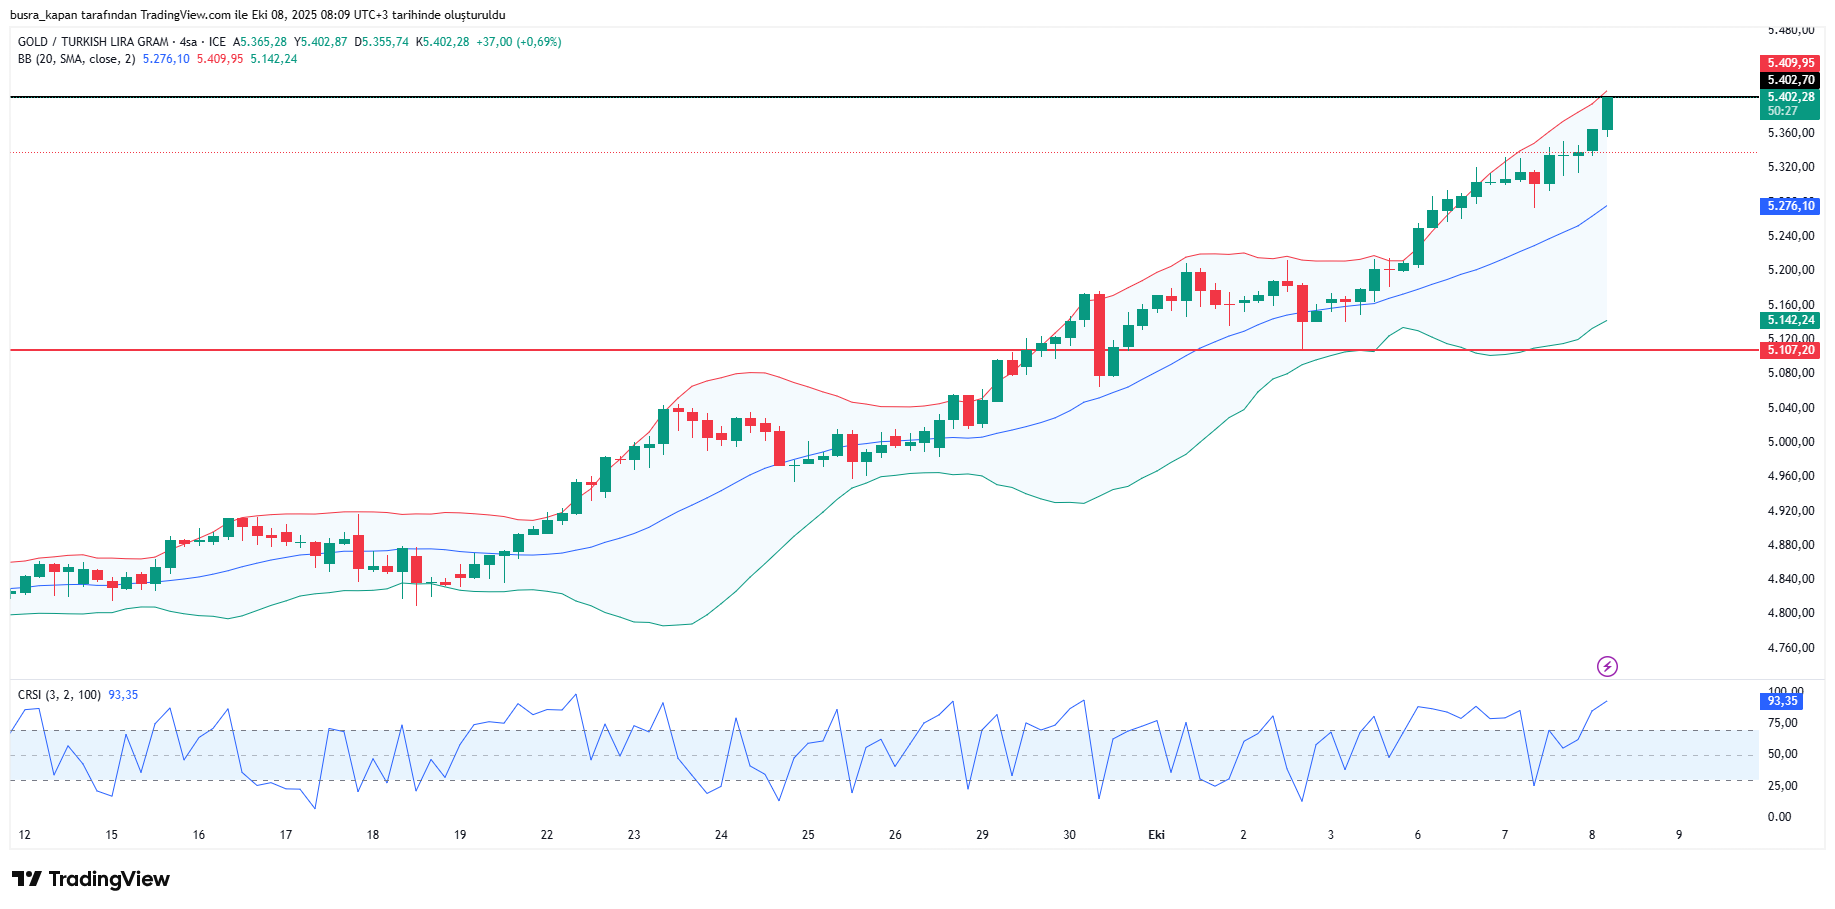
Task: Open the BB (20, SMA, close, 2) legend
Action: [x=76, y=59]
